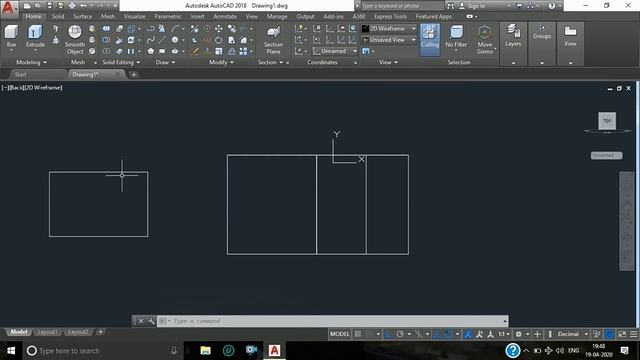The width and height of the screenshot is (640, 360).
Task: Click the Polyline draw tool
Action: coord(151,29)
